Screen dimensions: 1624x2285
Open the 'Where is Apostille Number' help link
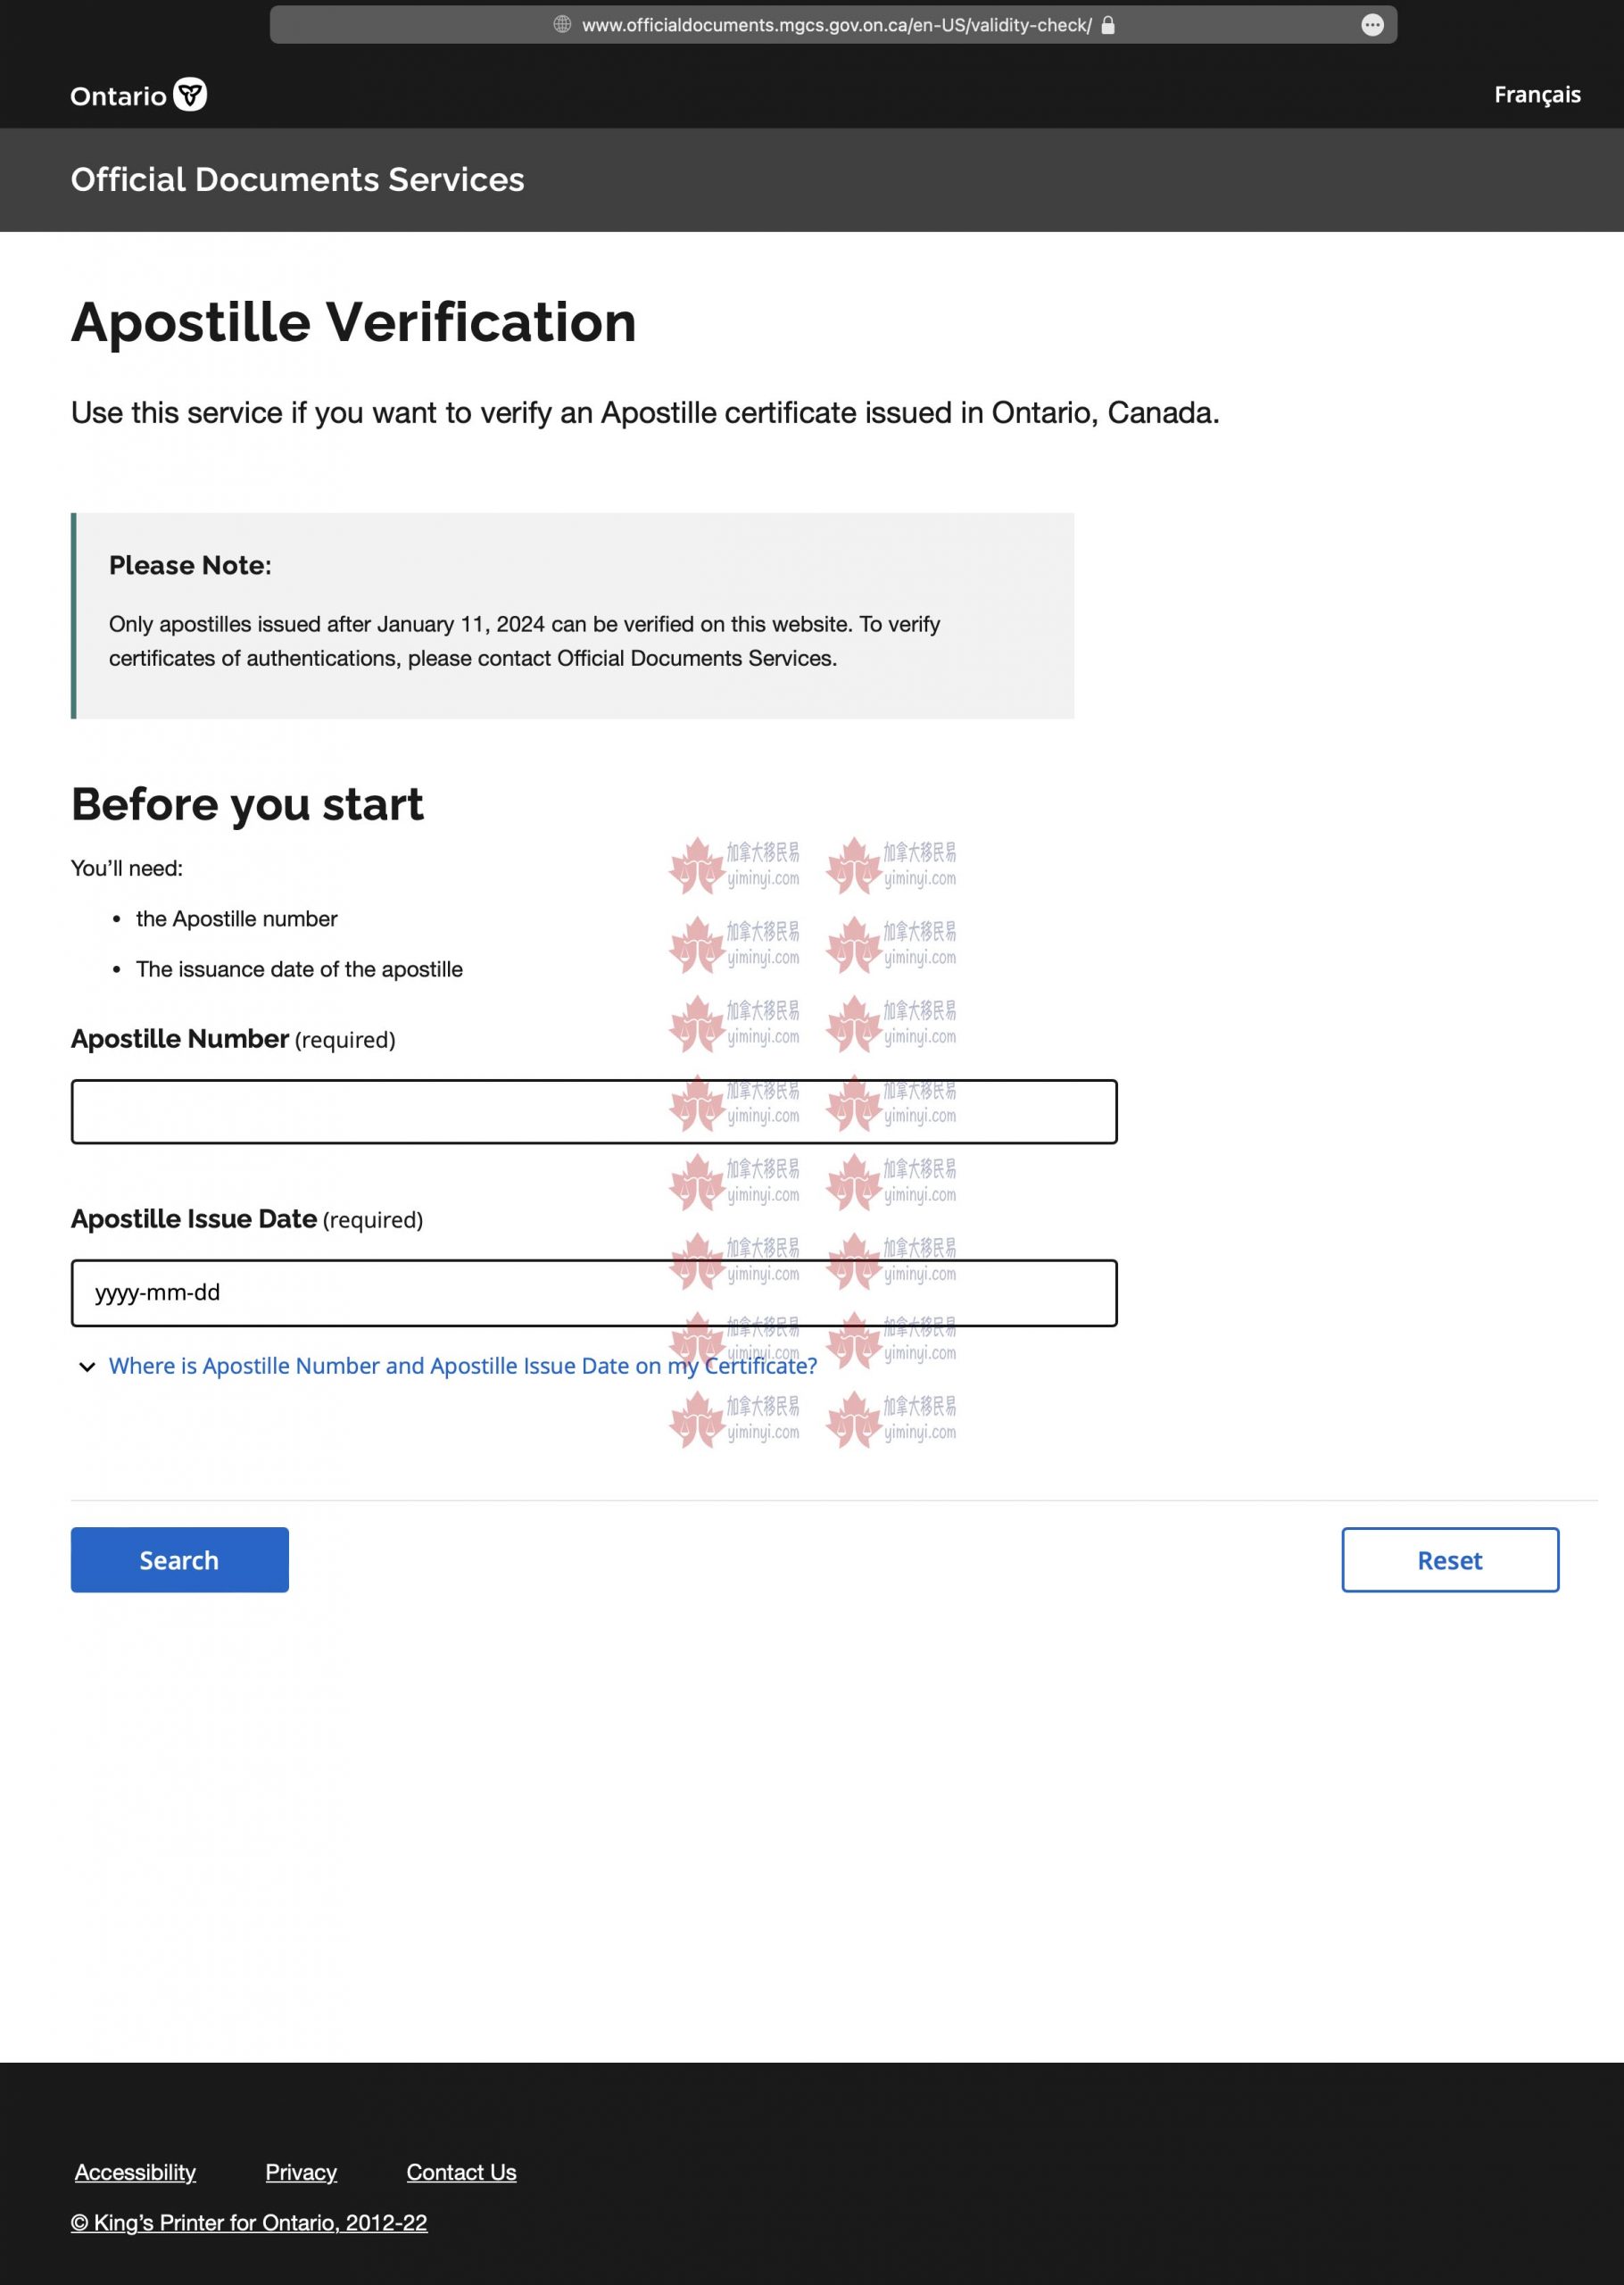tap(462, 1366)
